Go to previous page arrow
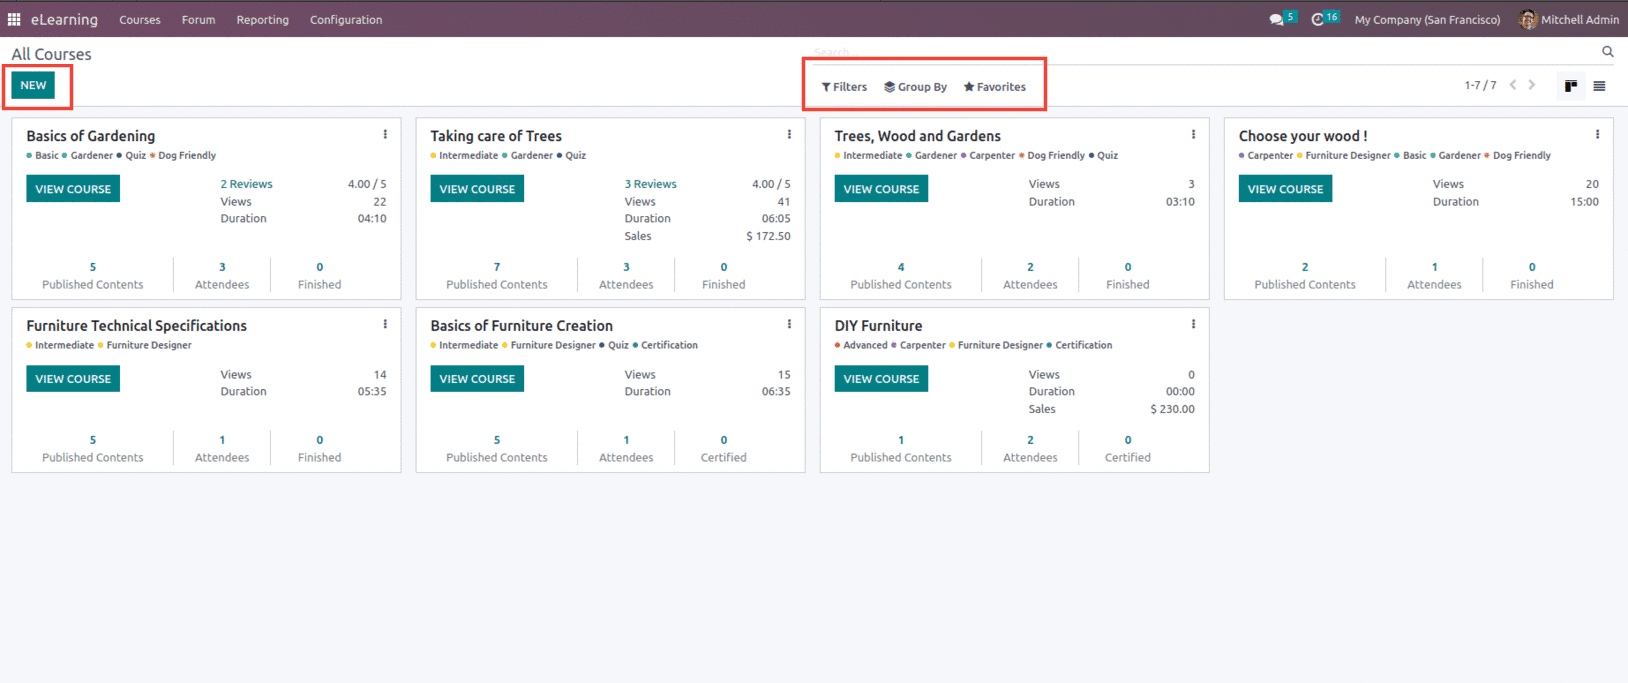This screenshot has height=683, width=1628. pos(1513,85)
